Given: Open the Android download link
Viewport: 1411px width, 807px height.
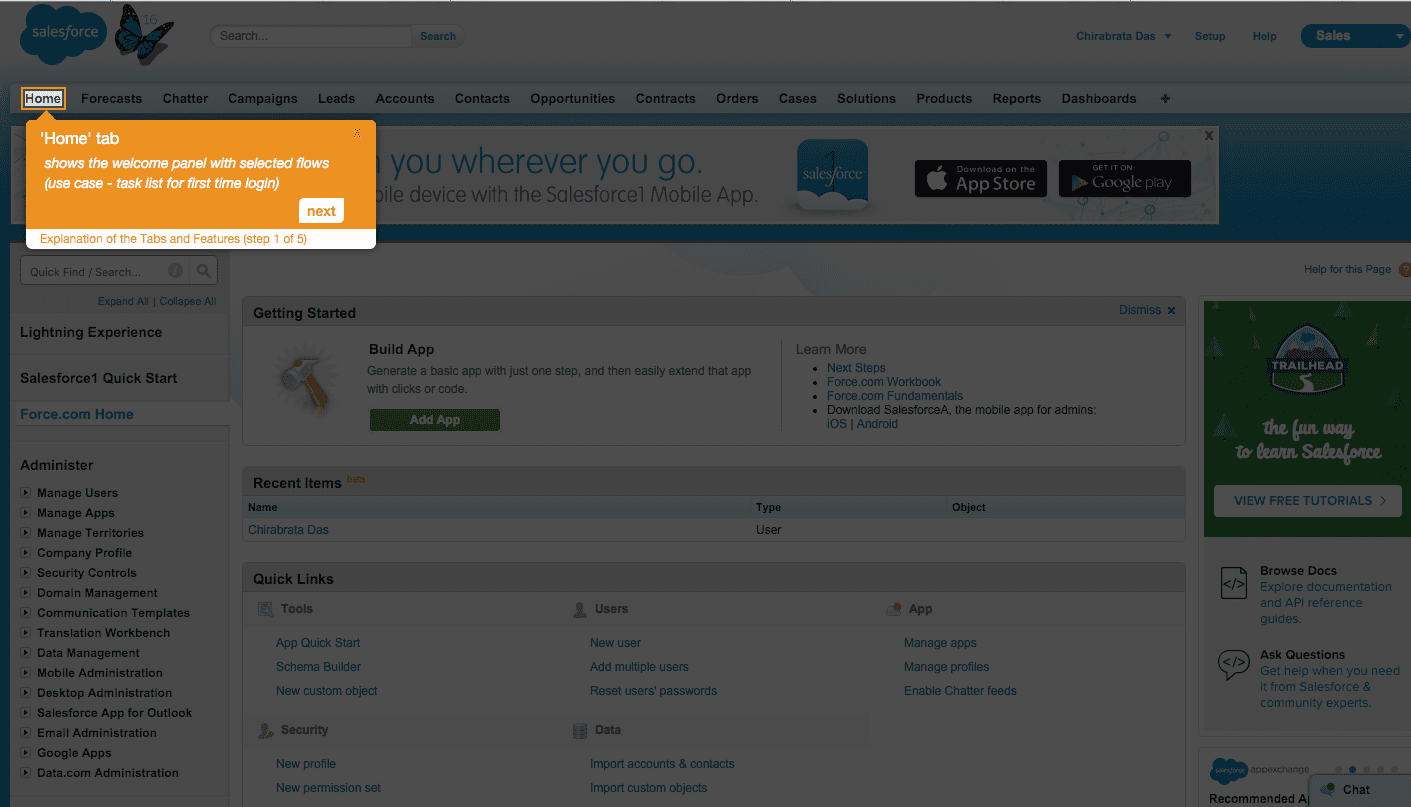Looking at the screenshot, I should (x=877, y=424).
